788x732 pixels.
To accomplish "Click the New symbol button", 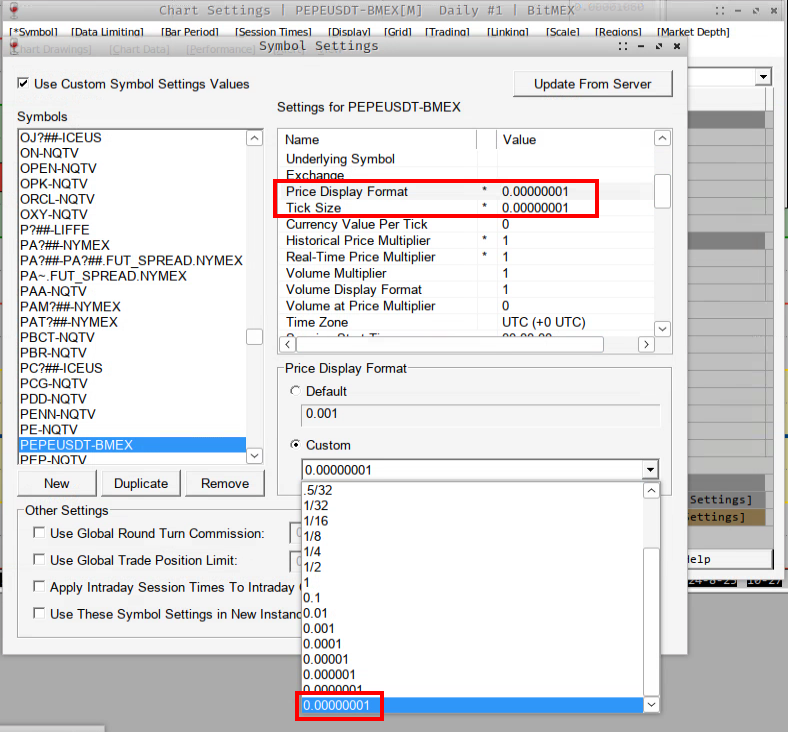I will point(57,483).
